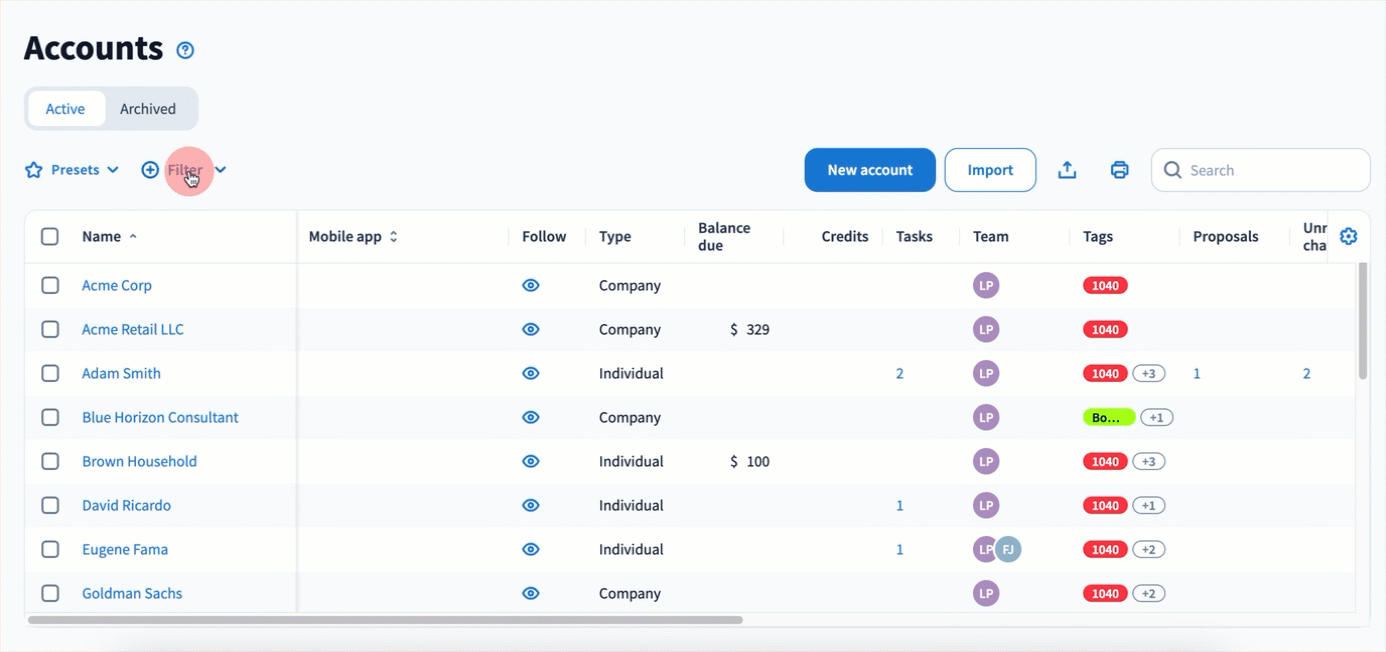Switch to the Archived tab

pyautogui.click(x=148, y=109)
